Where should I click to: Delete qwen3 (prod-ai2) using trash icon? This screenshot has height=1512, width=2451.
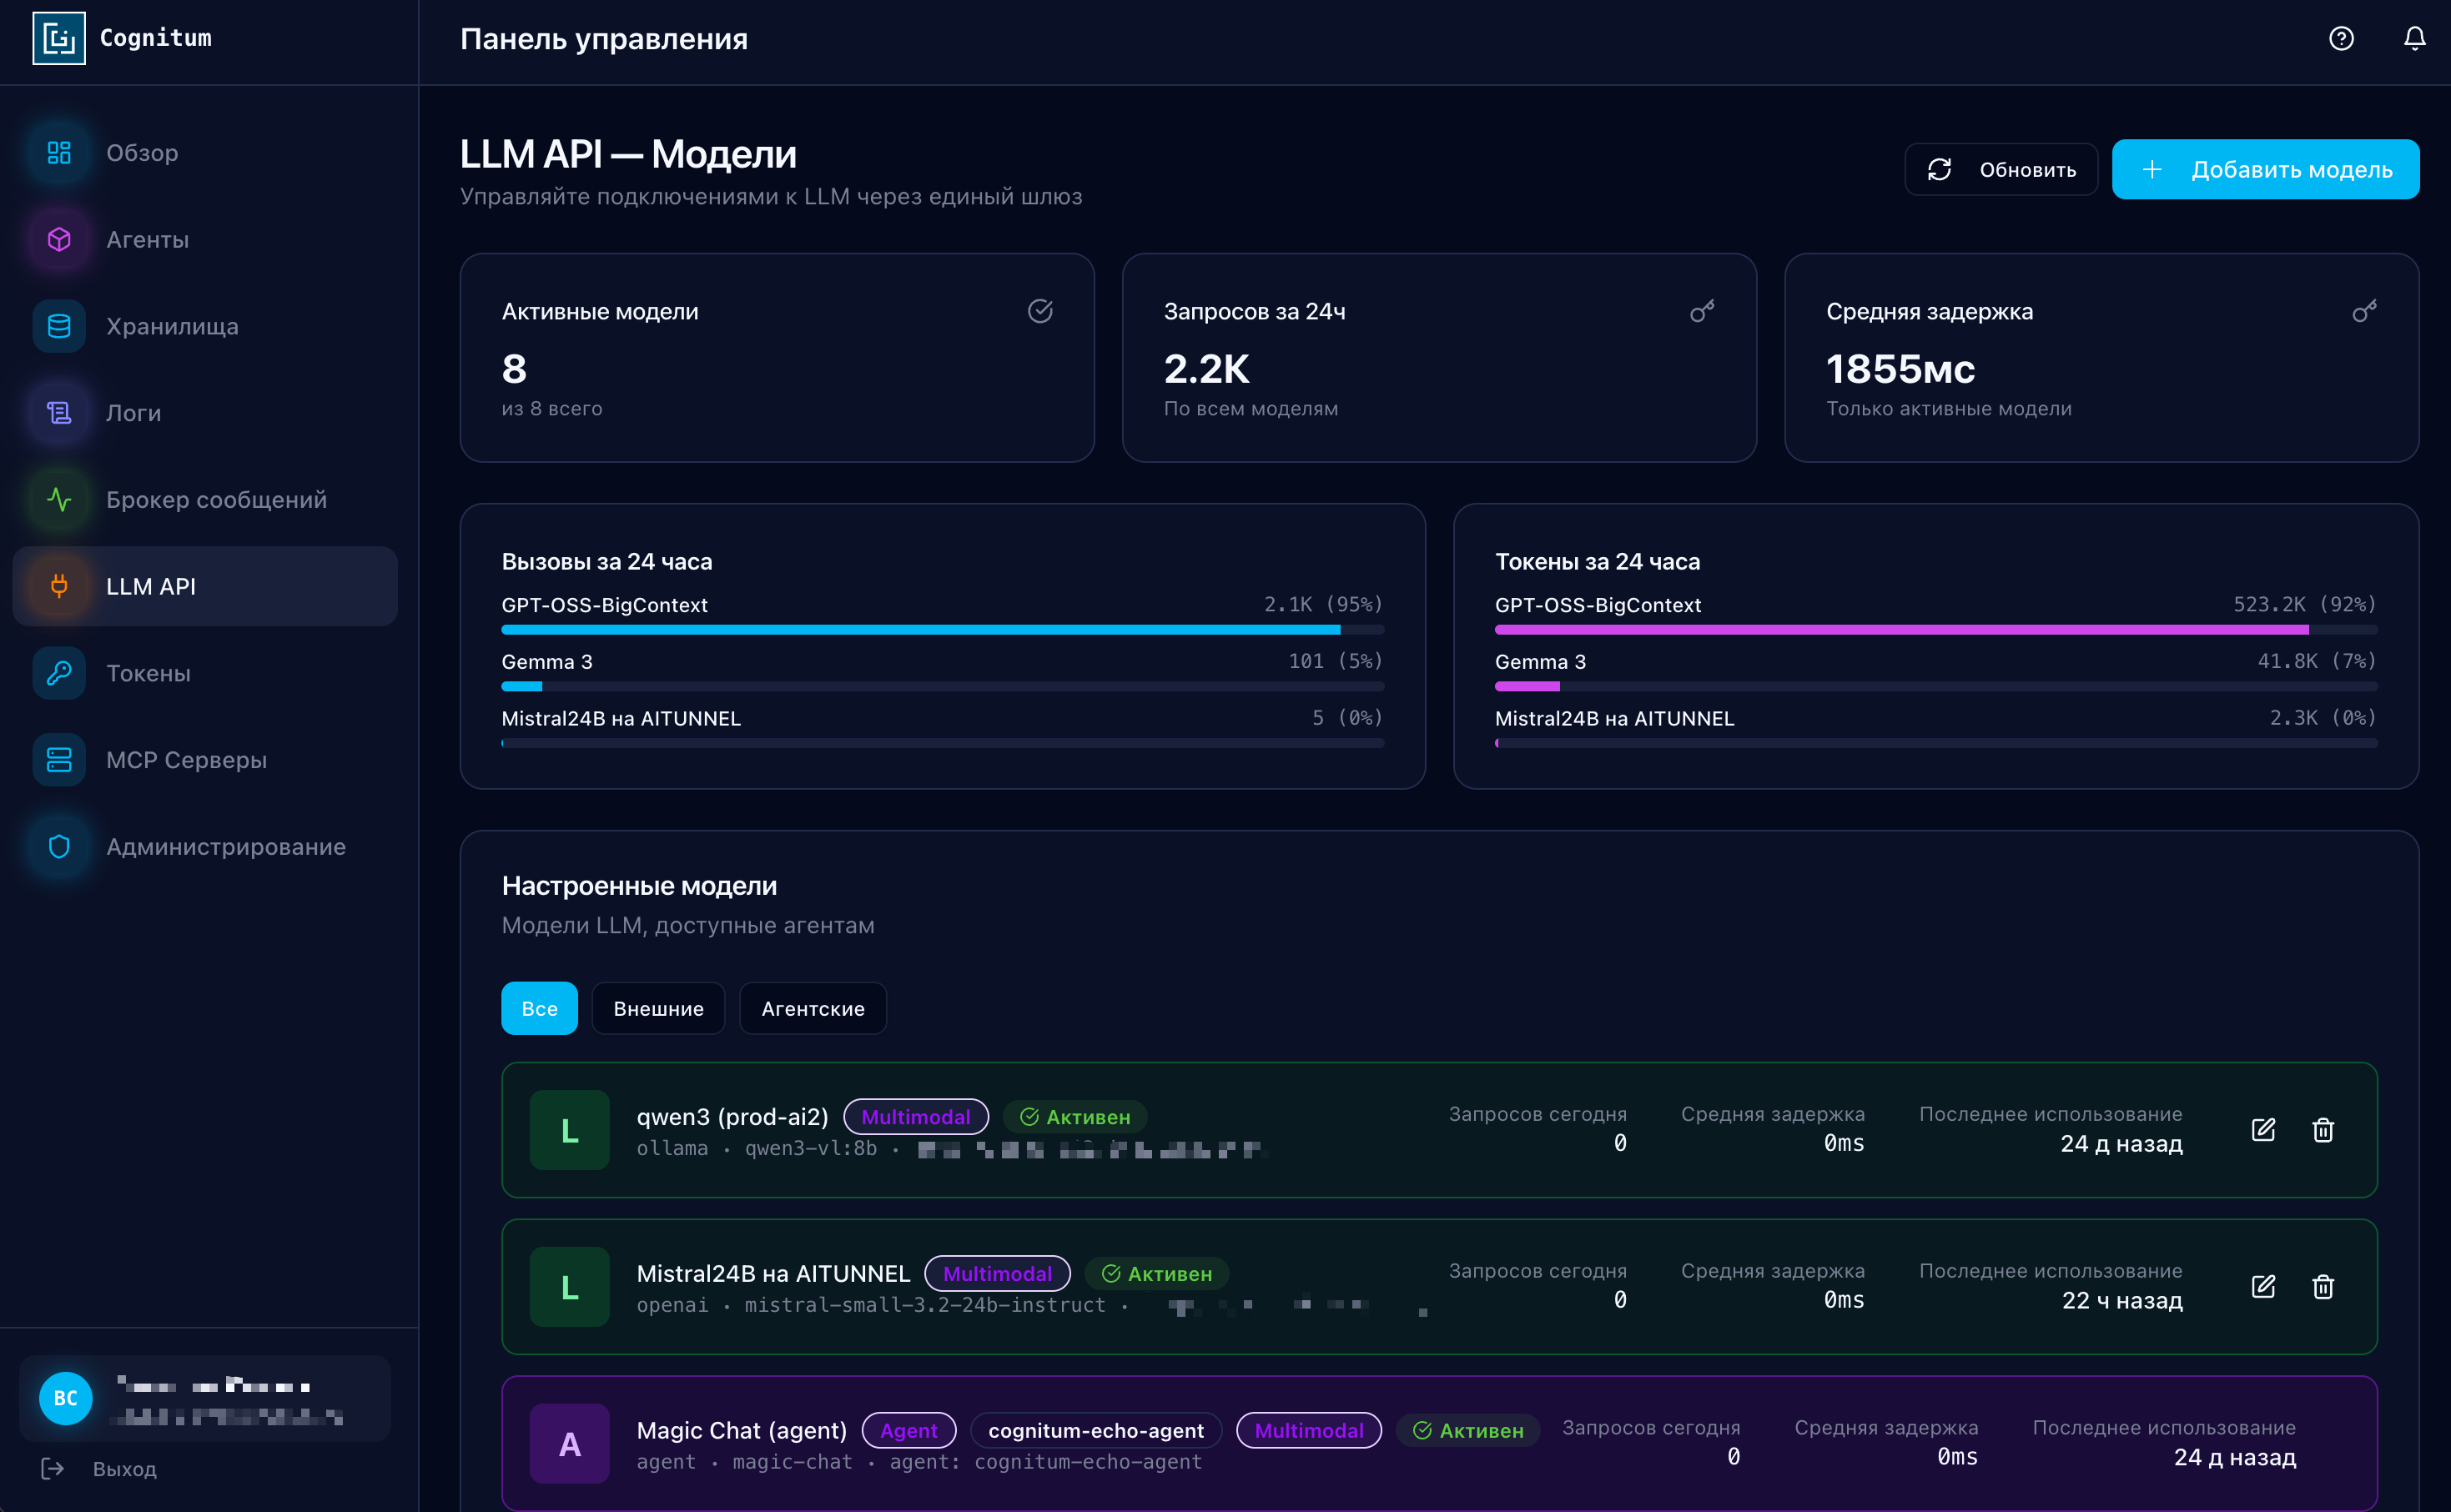[x=2322, y=1130]
